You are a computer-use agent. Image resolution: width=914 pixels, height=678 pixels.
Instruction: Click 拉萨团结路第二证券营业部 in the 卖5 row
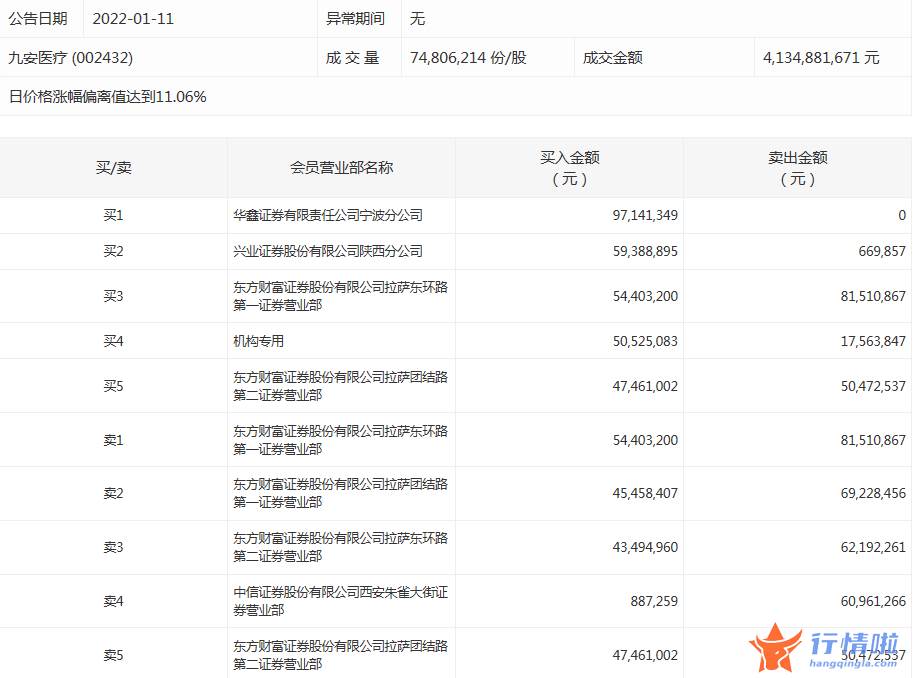click(340, 655)
